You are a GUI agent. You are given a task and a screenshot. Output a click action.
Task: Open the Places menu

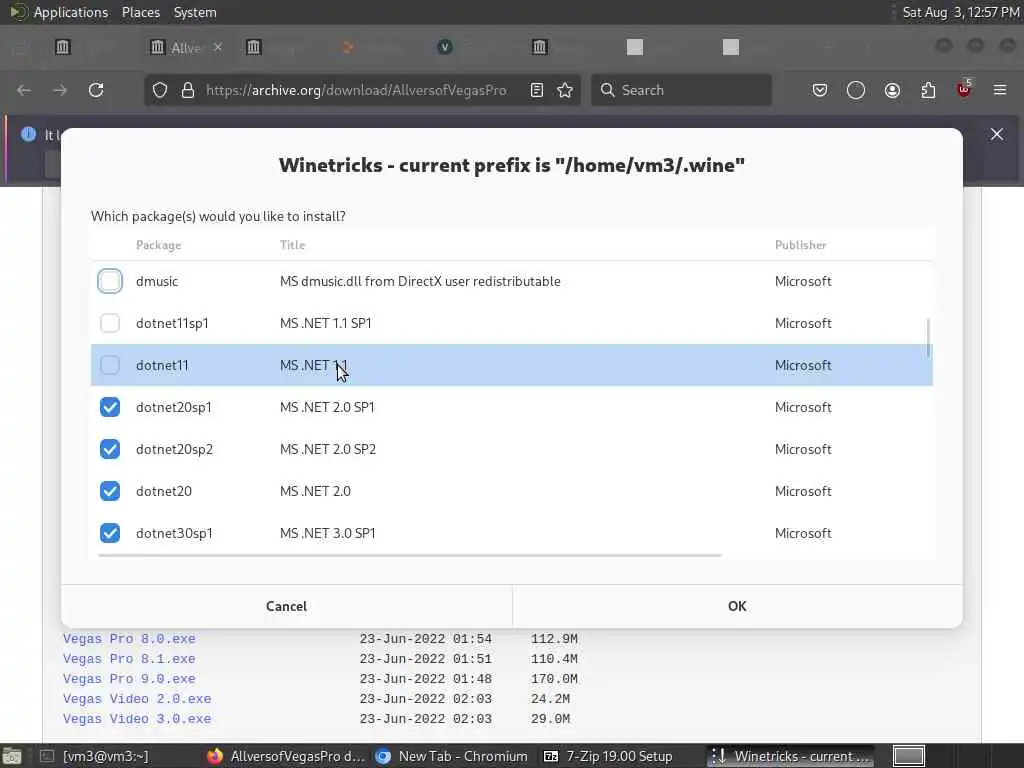140,12
